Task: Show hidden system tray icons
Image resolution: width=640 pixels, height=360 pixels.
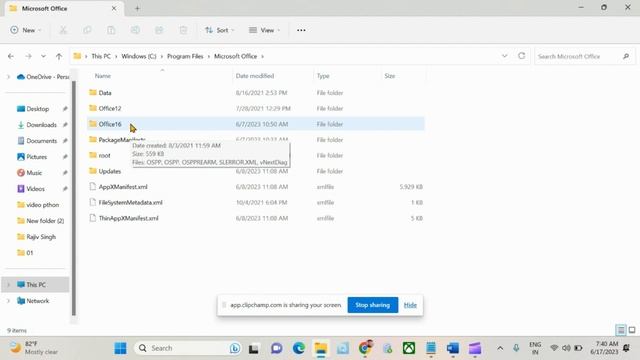Action: click(x=500, y=348)
